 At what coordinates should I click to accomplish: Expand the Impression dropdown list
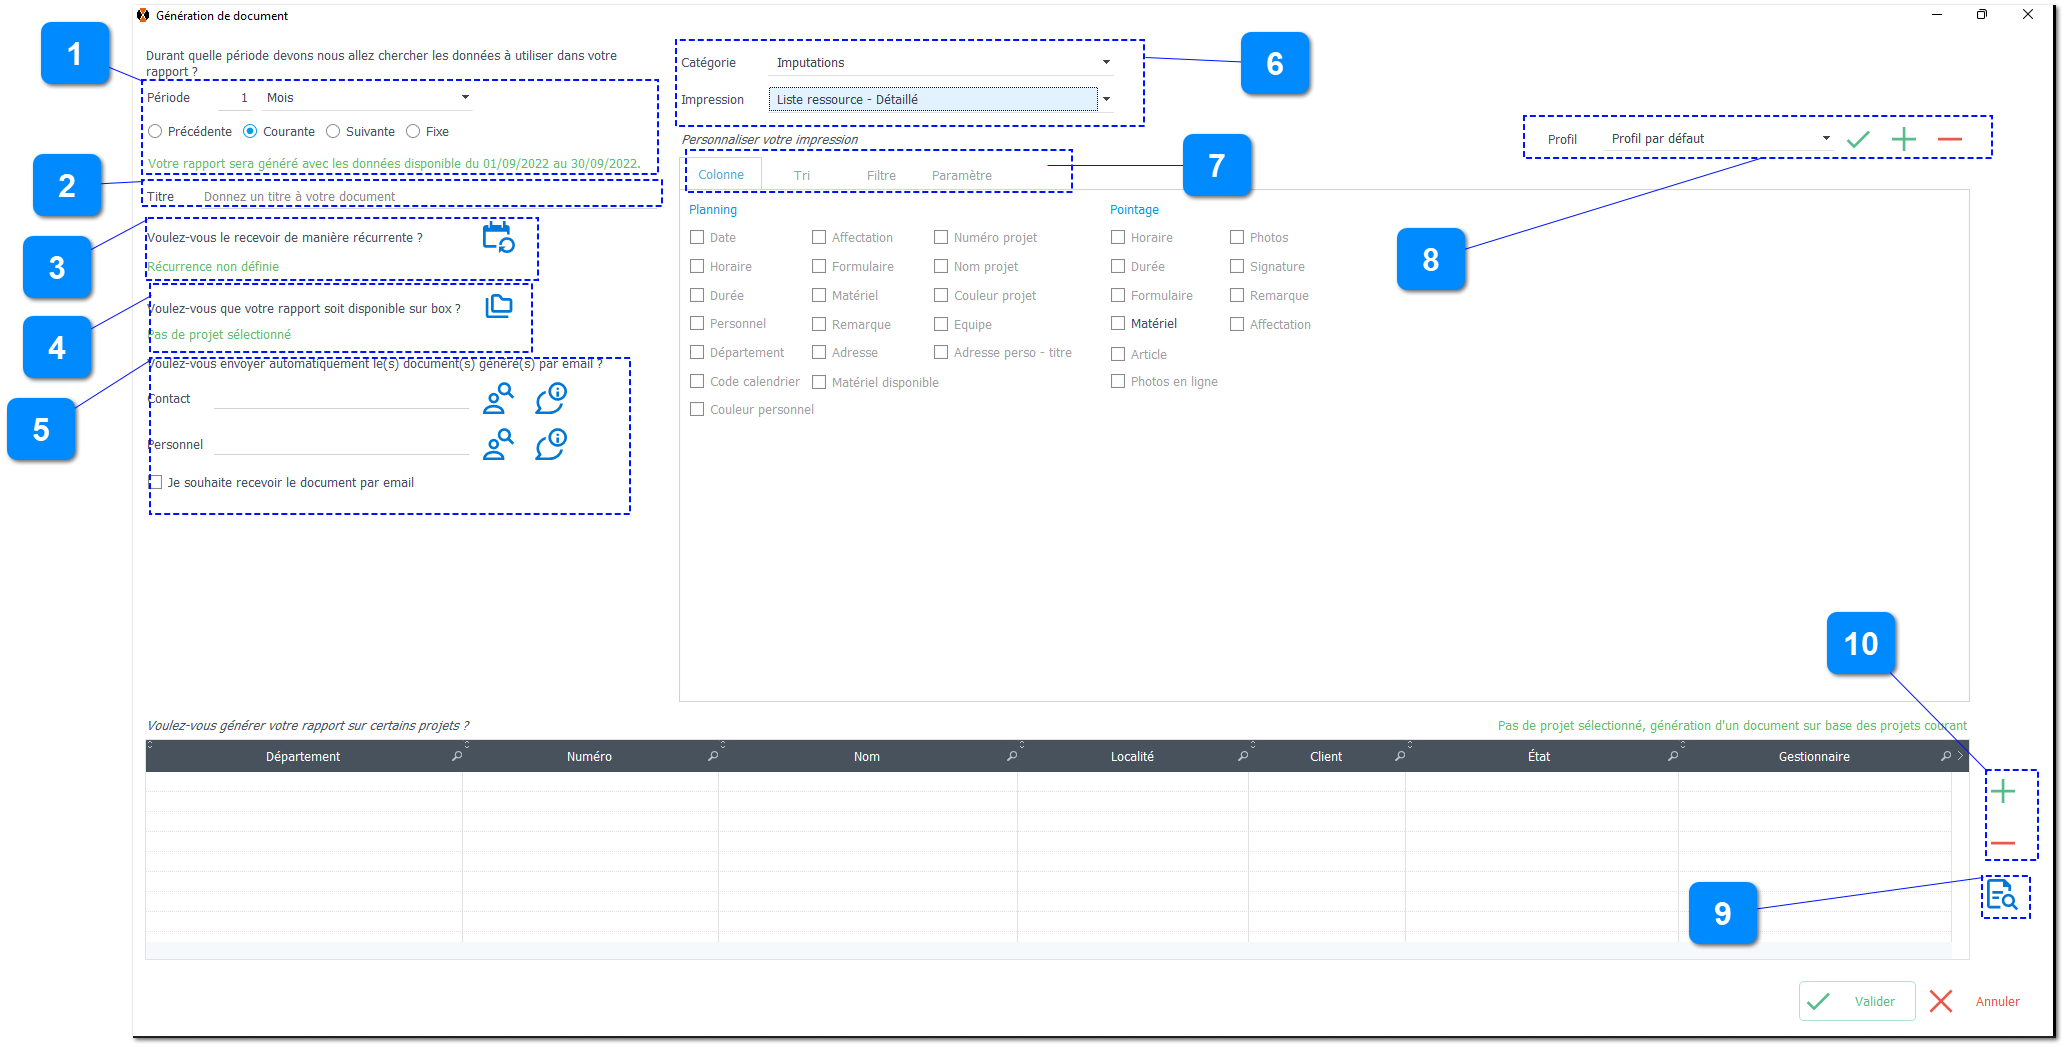(x=1106, y=100)
